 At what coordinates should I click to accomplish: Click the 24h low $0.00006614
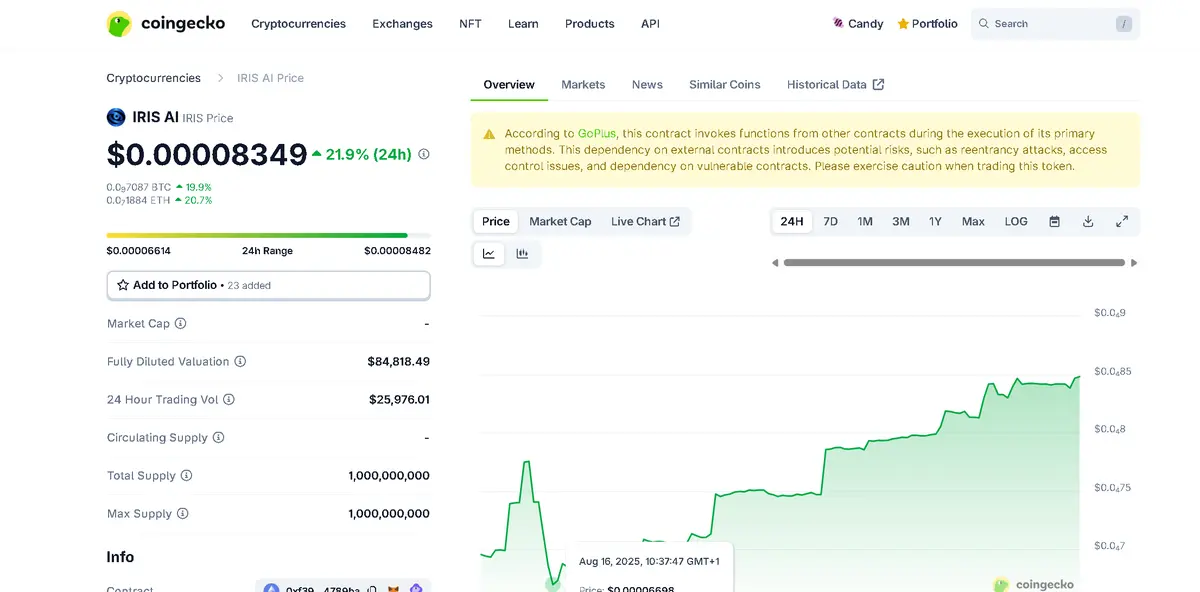point(139,251)
